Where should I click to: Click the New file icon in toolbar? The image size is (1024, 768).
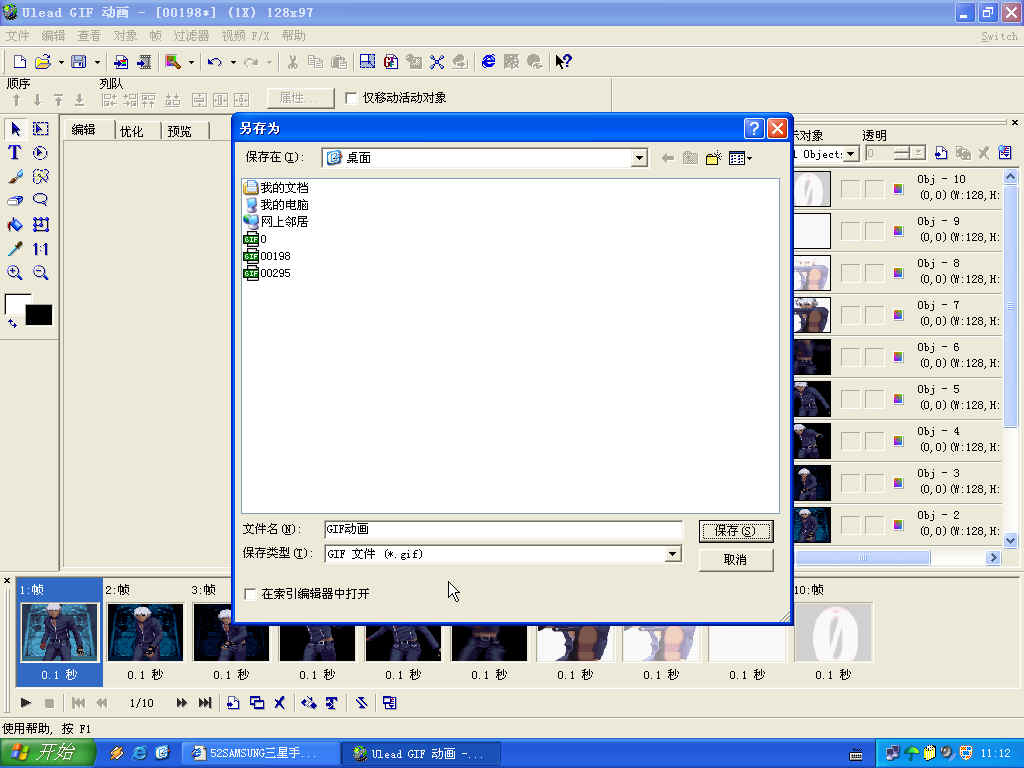[20, 62]
